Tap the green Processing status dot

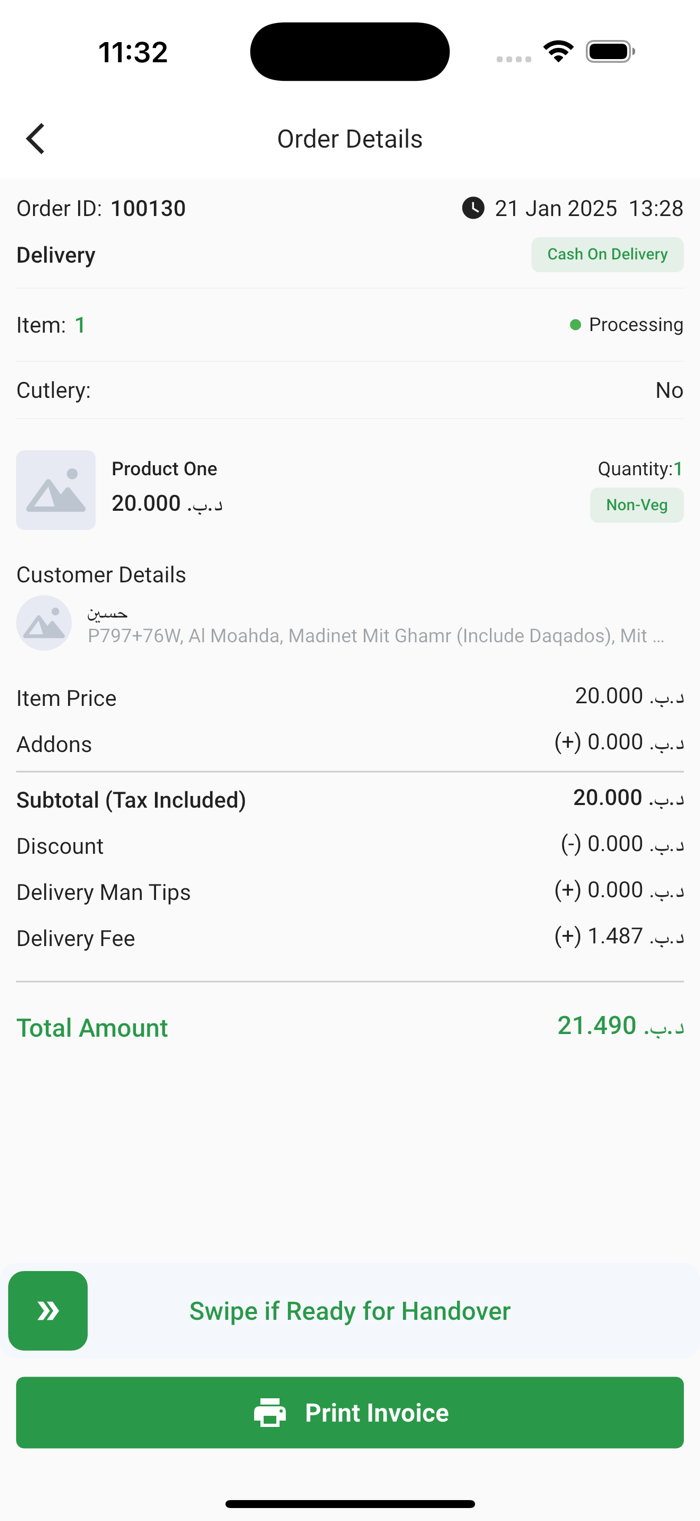(575, 325)
